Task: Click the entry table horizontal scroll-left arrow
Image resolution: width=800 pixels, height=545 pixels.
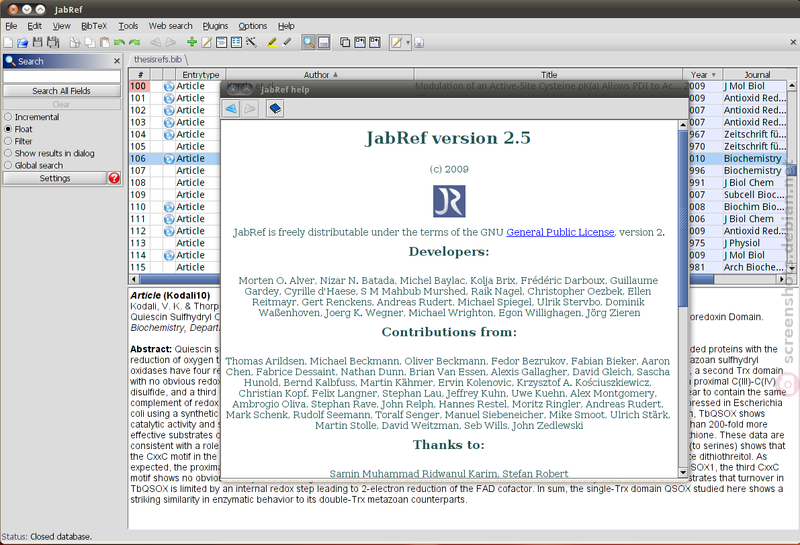Action: 134,279
